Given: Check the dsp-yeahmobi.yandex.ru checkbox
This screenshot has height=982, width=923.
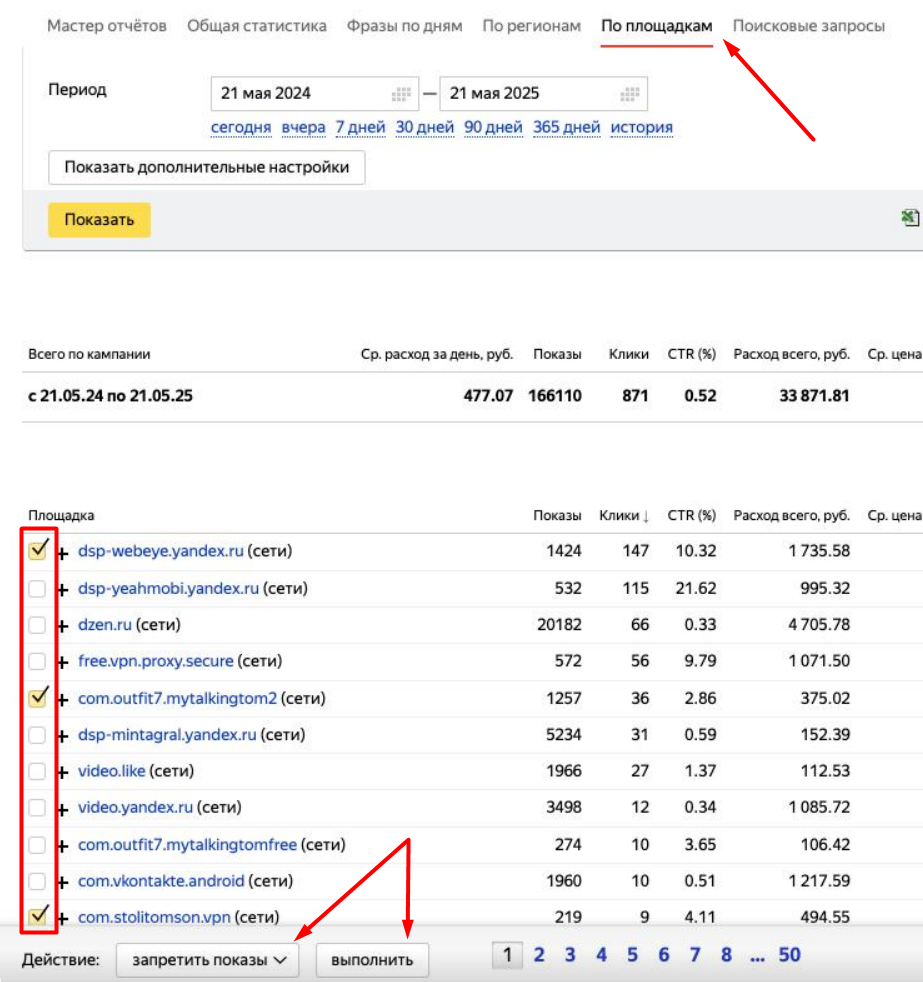Looking at the screenshot, I should click(37, 589).
